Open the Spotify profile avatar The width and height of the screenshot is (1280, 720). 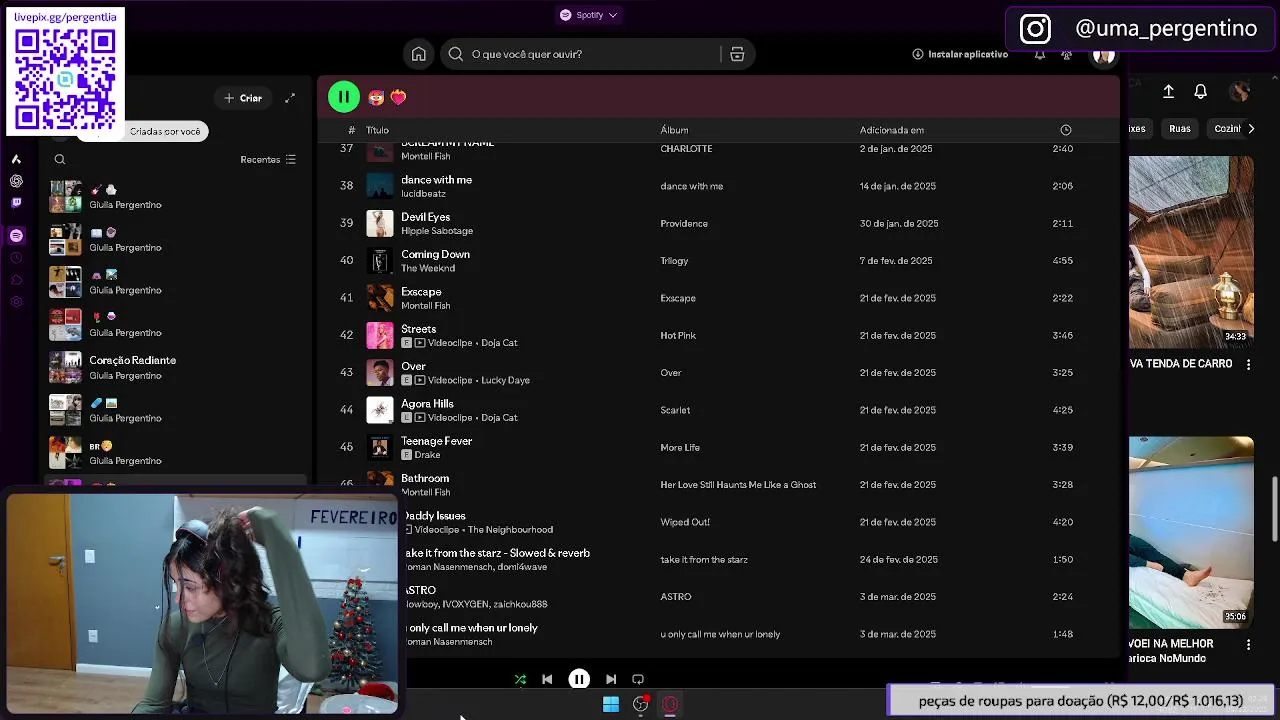[x=1104, y=54]
